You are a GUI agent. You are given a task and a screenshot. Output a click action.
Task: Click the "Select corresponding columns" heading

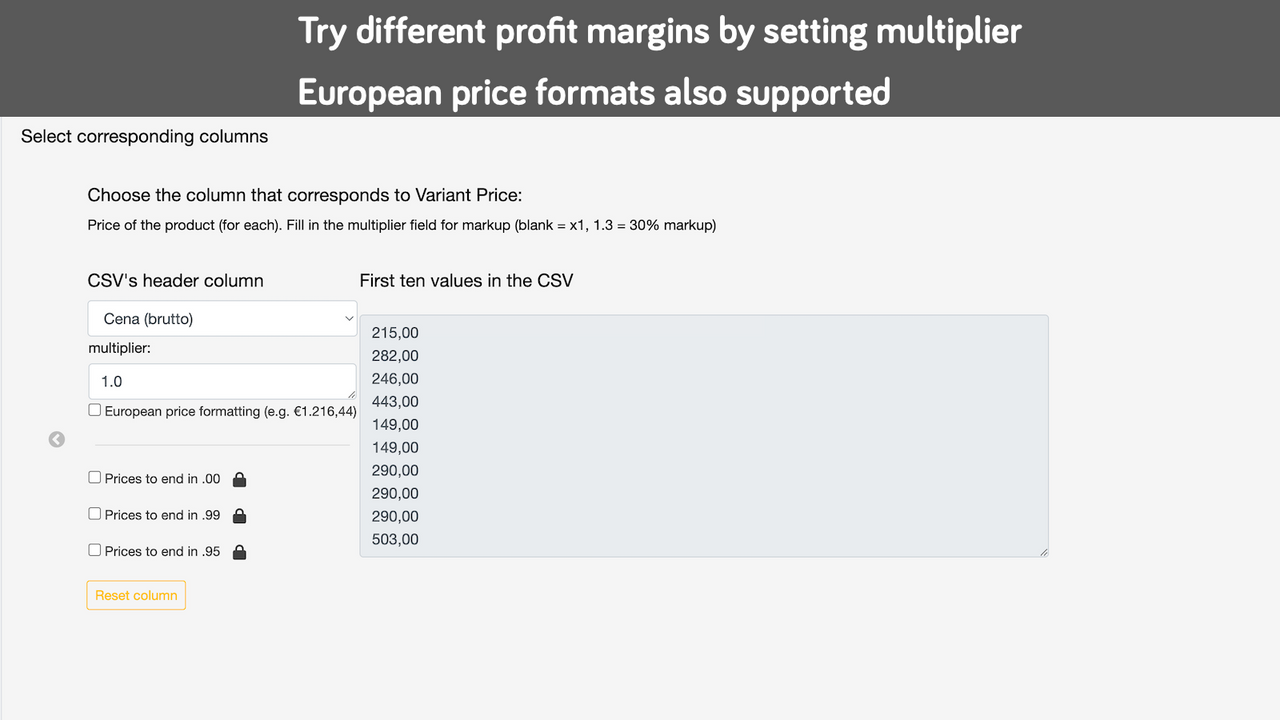144,136
